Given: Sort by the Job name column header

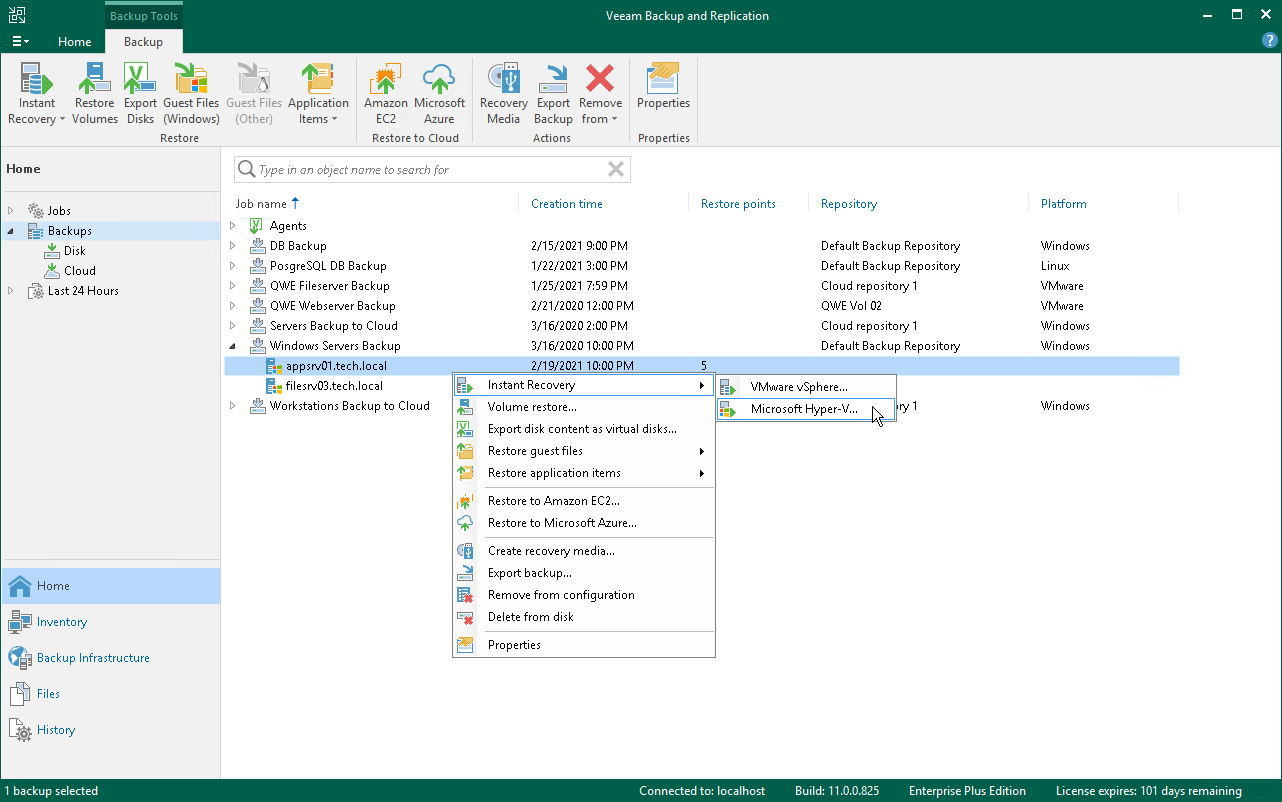Looking at the screenshot, I should click(x=261, y=204).
